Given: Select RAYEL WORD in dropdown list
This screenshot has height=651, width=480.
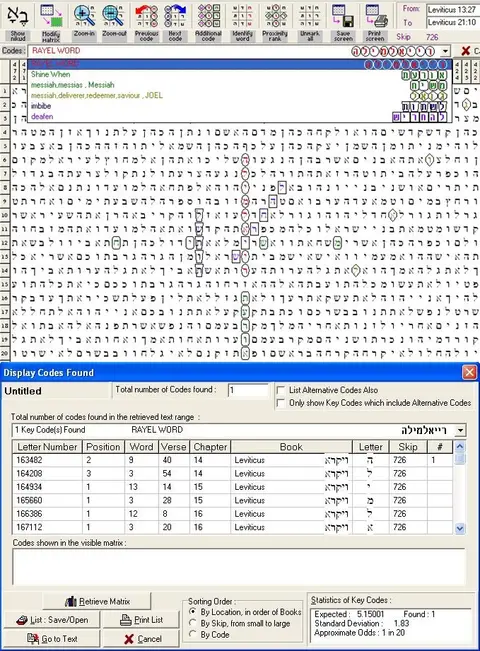Looking at the screenshot, I should click(x=240, y=64).
